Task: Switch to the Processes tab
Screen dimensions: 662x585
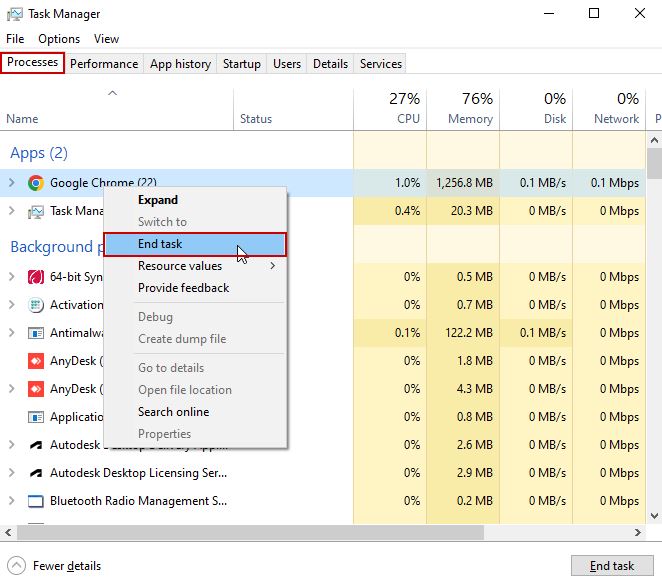Action: tap(33, 62)
